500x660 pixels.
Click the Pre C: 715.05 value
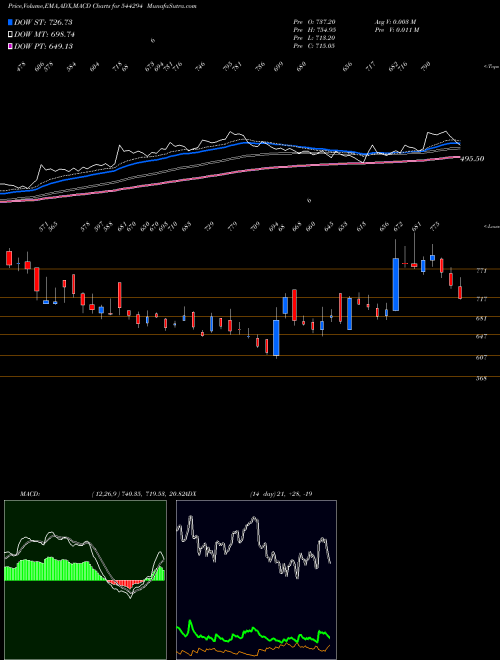click(314, 46)
